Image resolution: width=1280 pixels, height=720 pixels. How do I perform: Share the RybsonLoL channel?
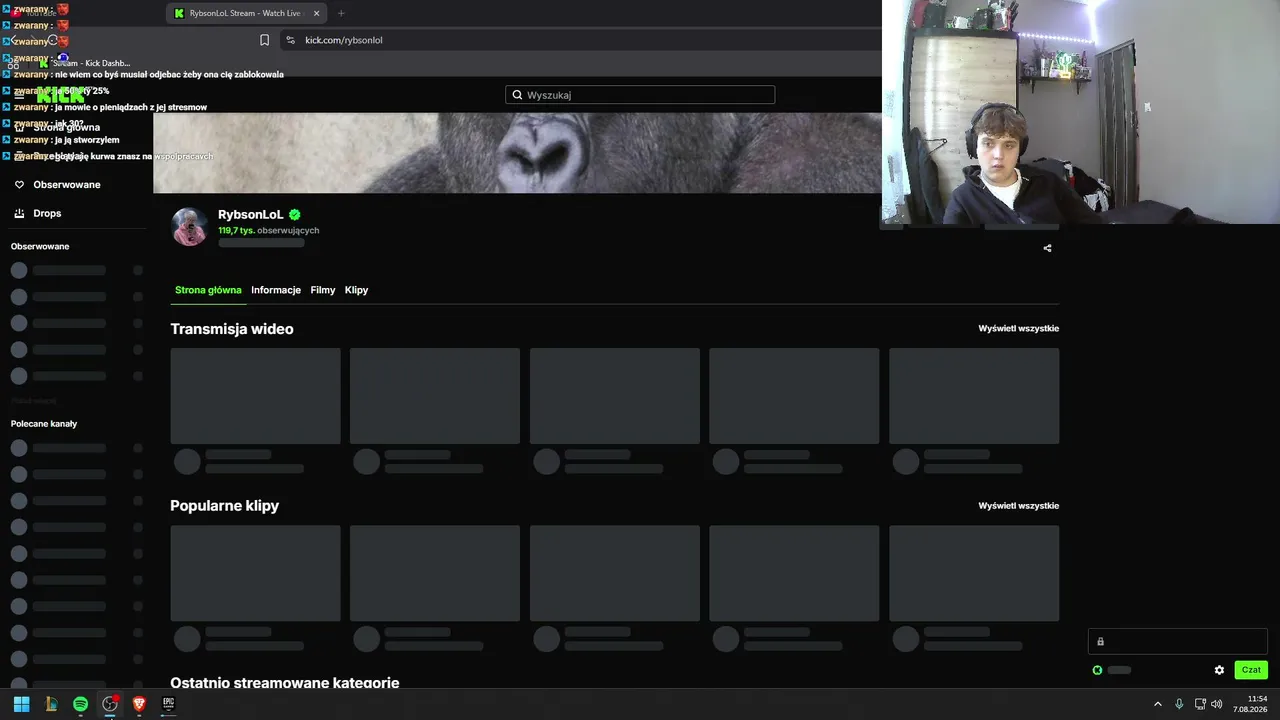click(x=1047, y=248)
